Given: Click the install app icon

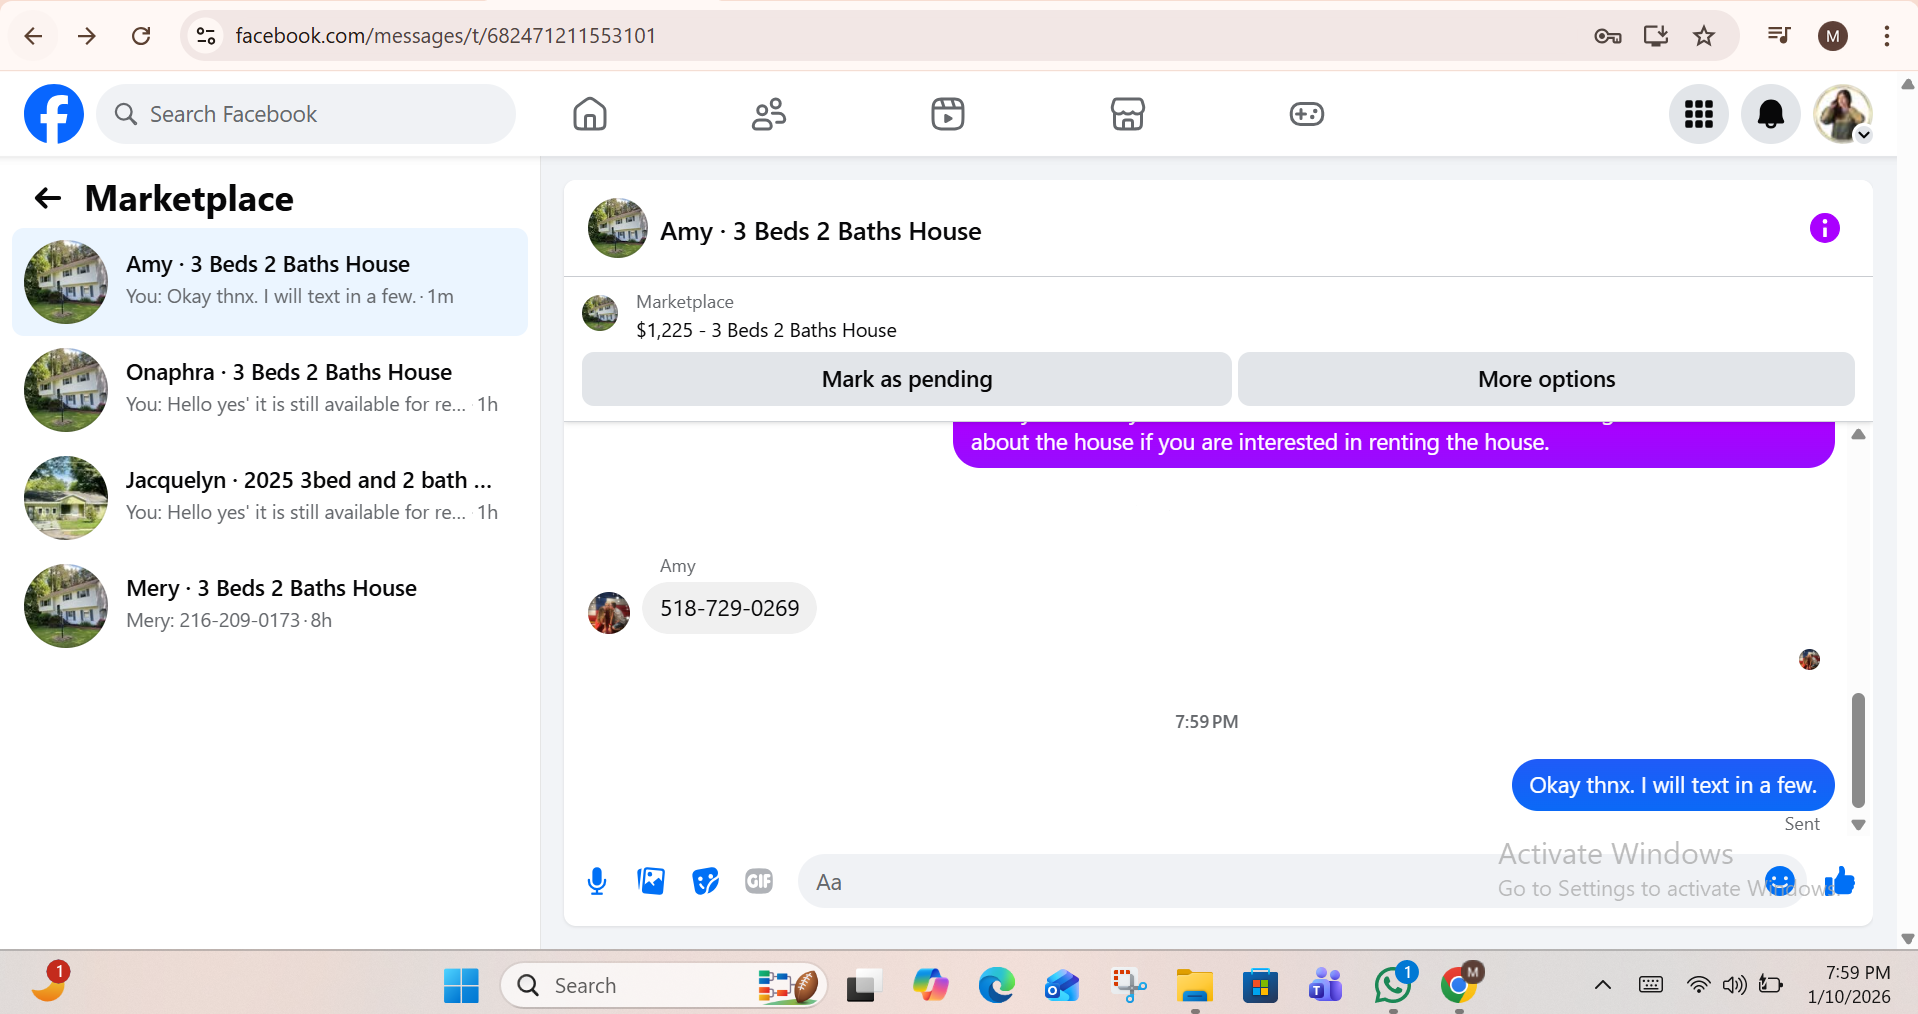Looking at the screenshot, I should tap(1656, 36).
